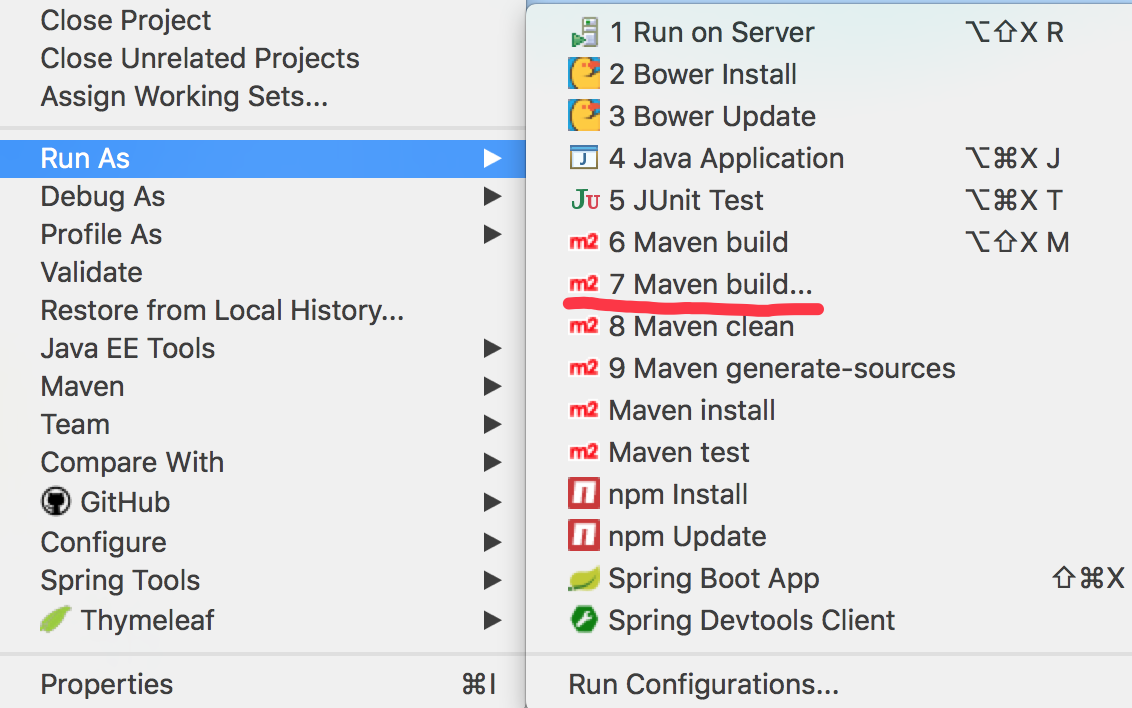Click the npm Install icon
Image resolution: width=1132 pixels, height=708 pixels.
click(x=584, y=494)
